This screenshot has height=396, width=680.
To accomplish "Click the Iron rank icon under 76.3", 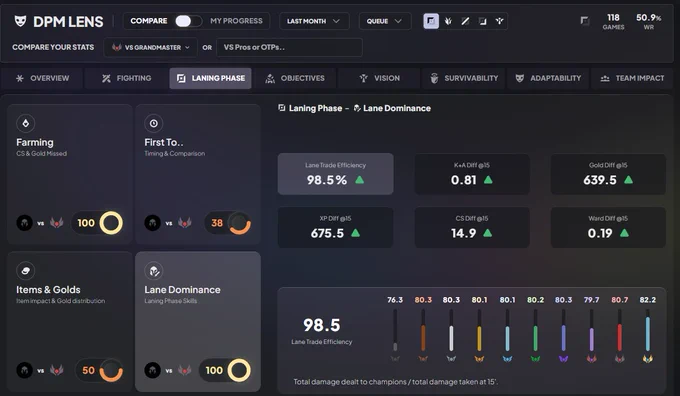I will click(x=395, y=359).
